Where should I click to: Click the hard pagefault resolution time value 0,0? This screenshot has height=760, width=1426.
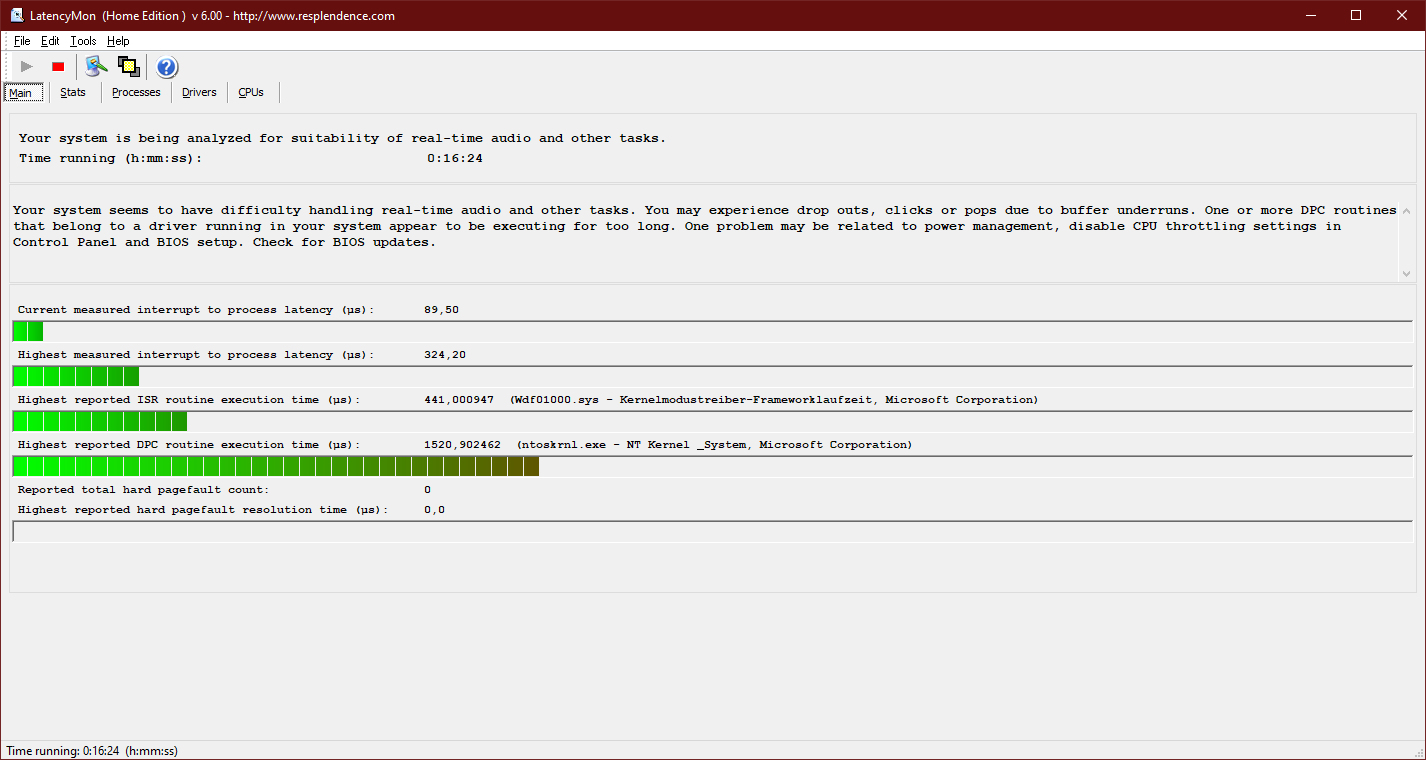(434, 510)
